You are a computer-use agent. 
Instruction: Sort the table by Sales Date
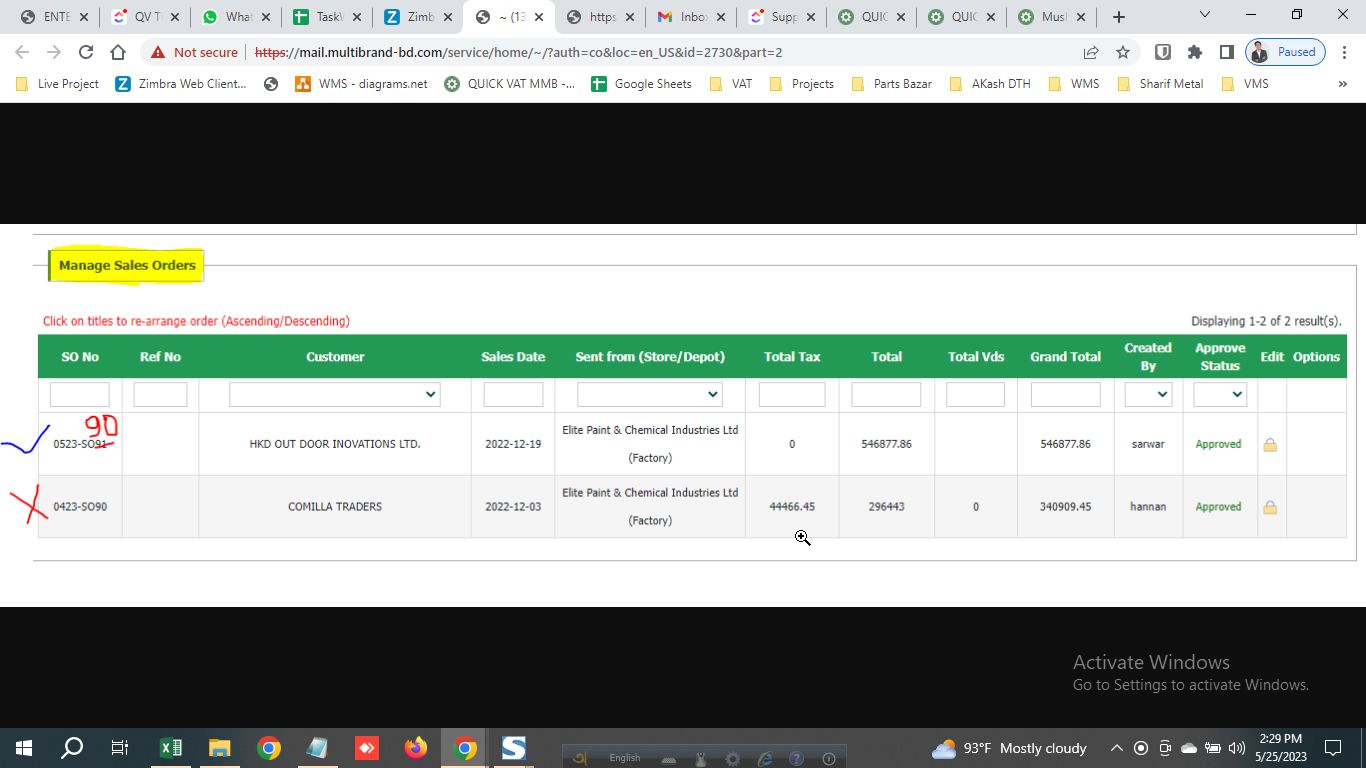(x=513, y=357)
